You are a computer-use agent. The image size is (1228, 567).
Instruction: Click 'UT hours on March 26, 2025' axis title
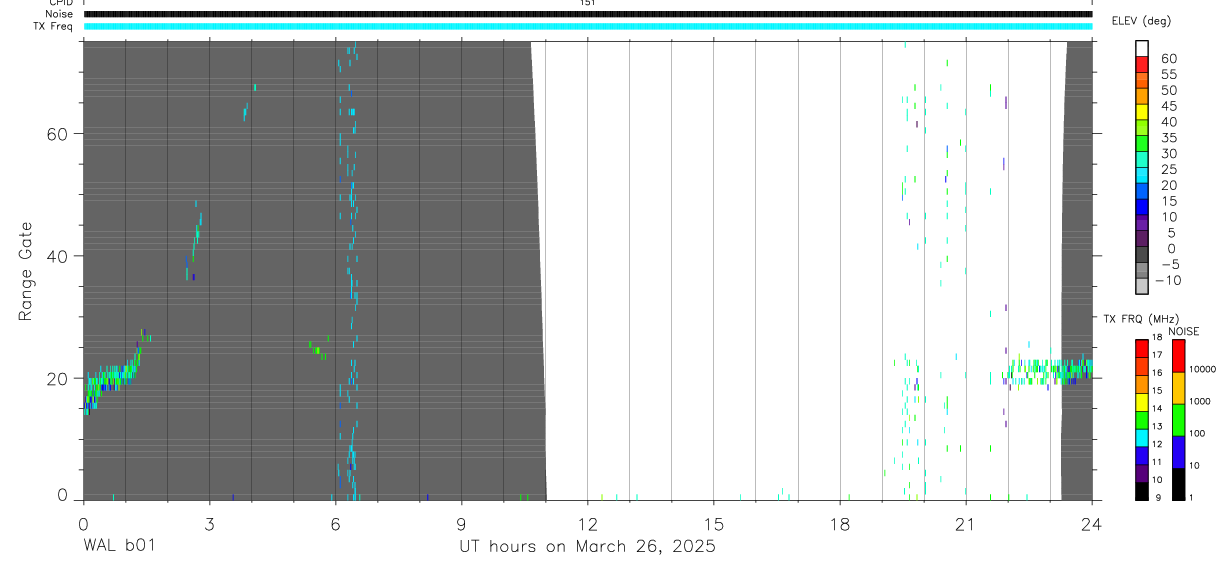coord(587,547)
